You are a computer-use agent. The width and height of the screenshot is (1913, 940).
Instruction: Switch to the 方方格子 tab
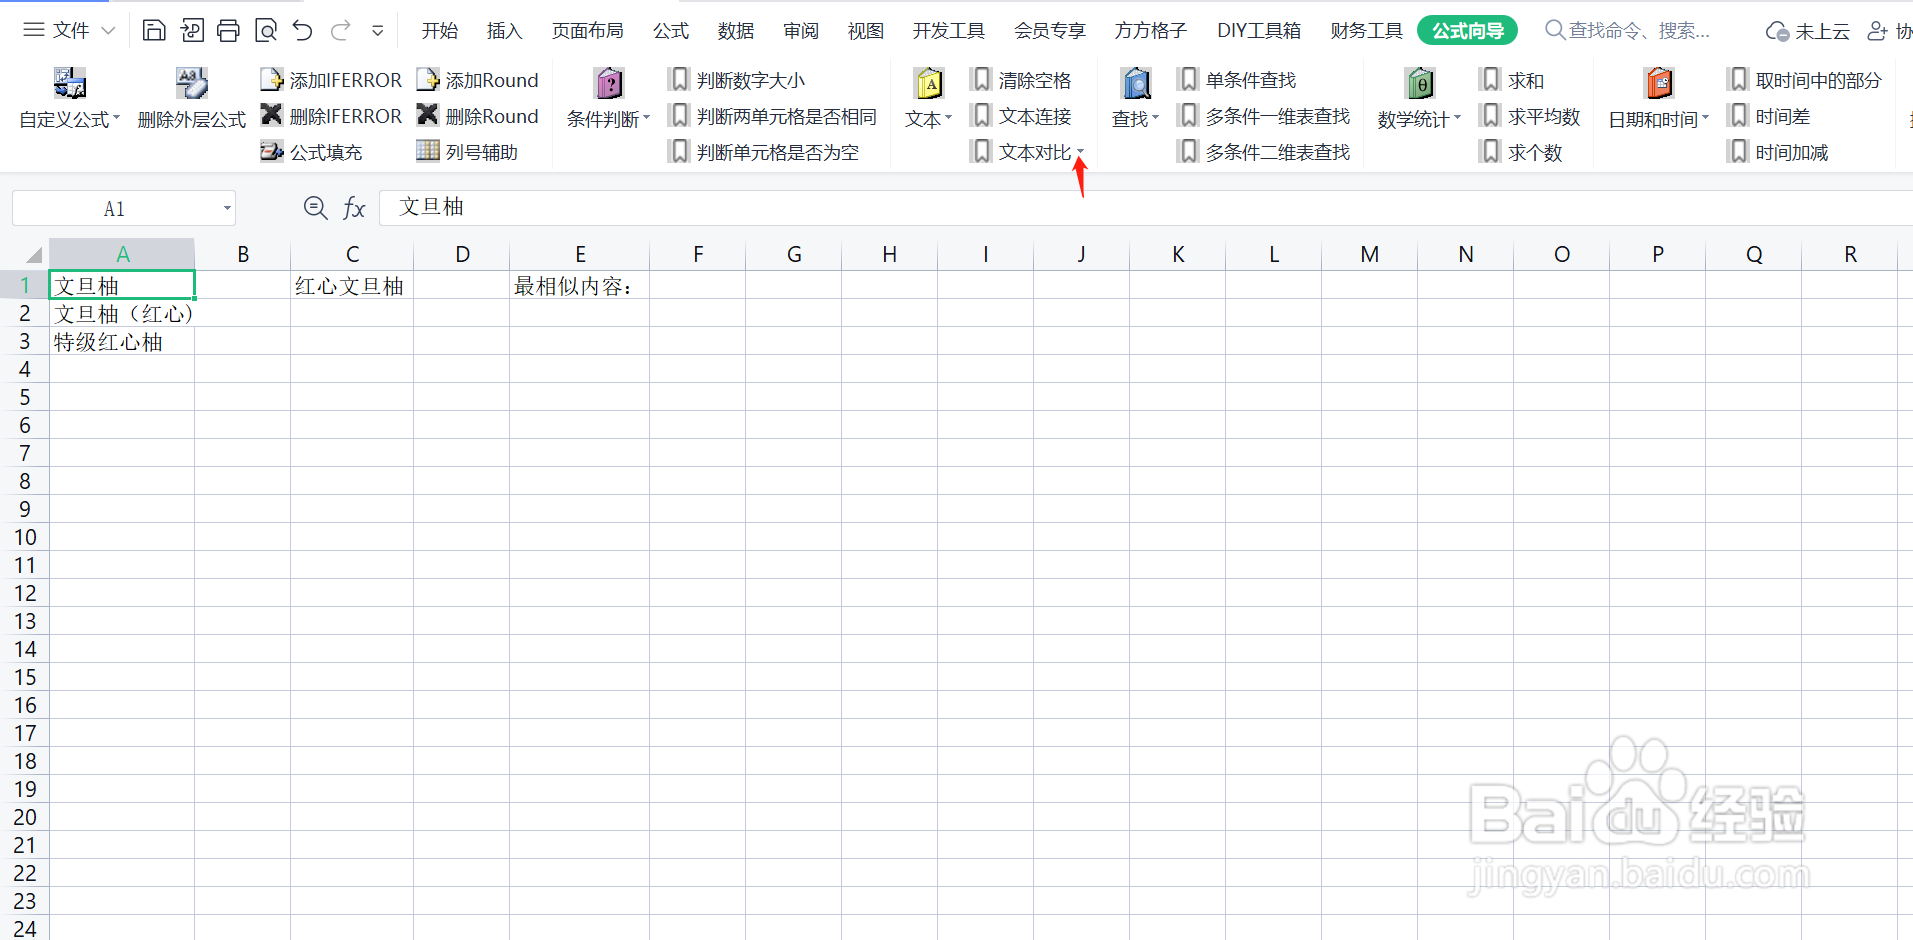1150,31
